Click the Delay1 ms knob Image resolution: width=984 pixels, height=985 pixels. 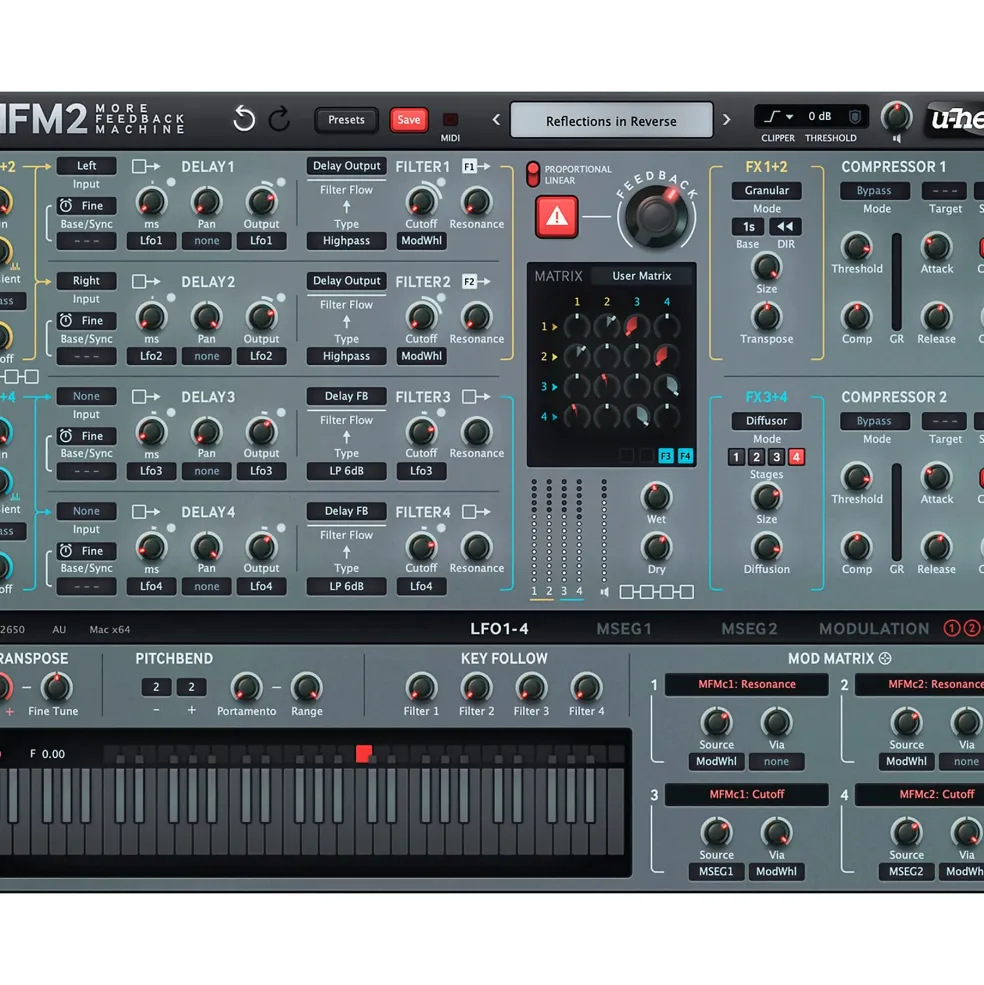pos(151,202)
